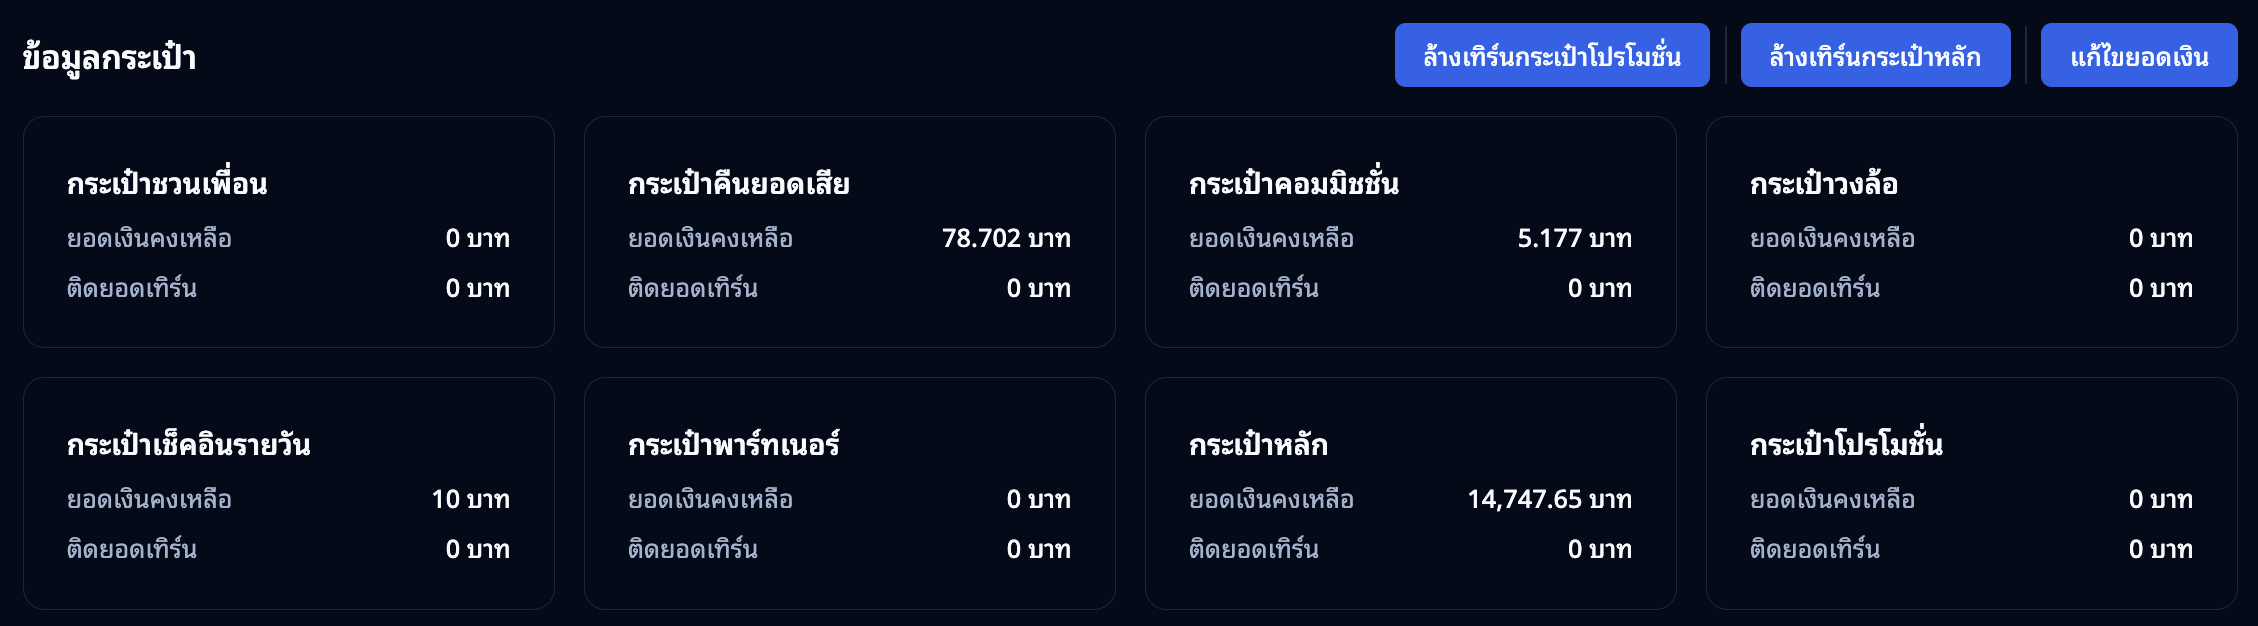Click ติดยอดเทิร์น in the wheel wallet card

tap(1815, 288)
